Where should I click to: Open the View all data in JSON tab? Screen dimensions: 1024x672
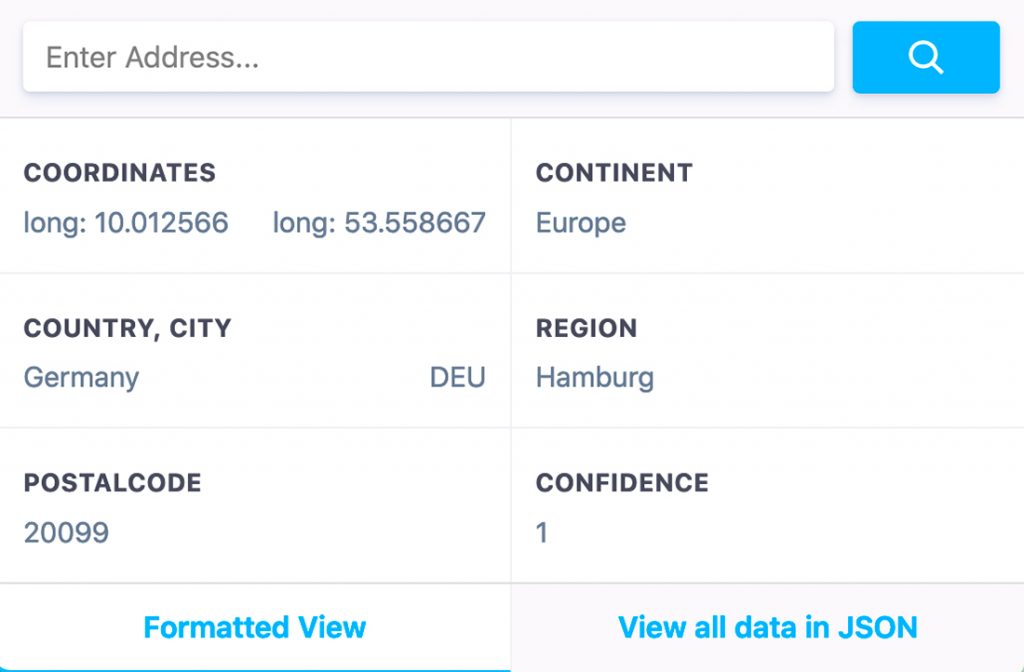[768, 628]
